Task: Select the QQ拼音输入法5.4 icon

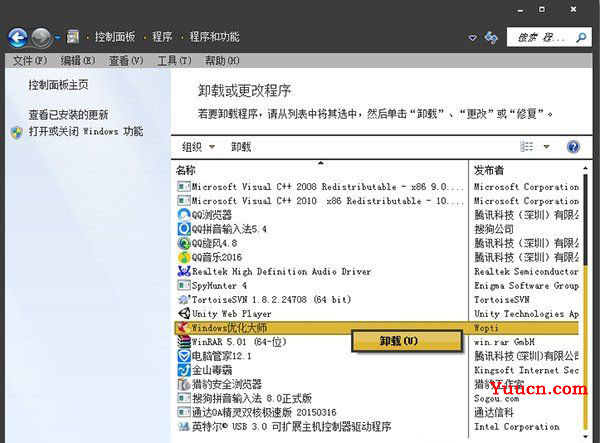Action: [x=184, y=229]
